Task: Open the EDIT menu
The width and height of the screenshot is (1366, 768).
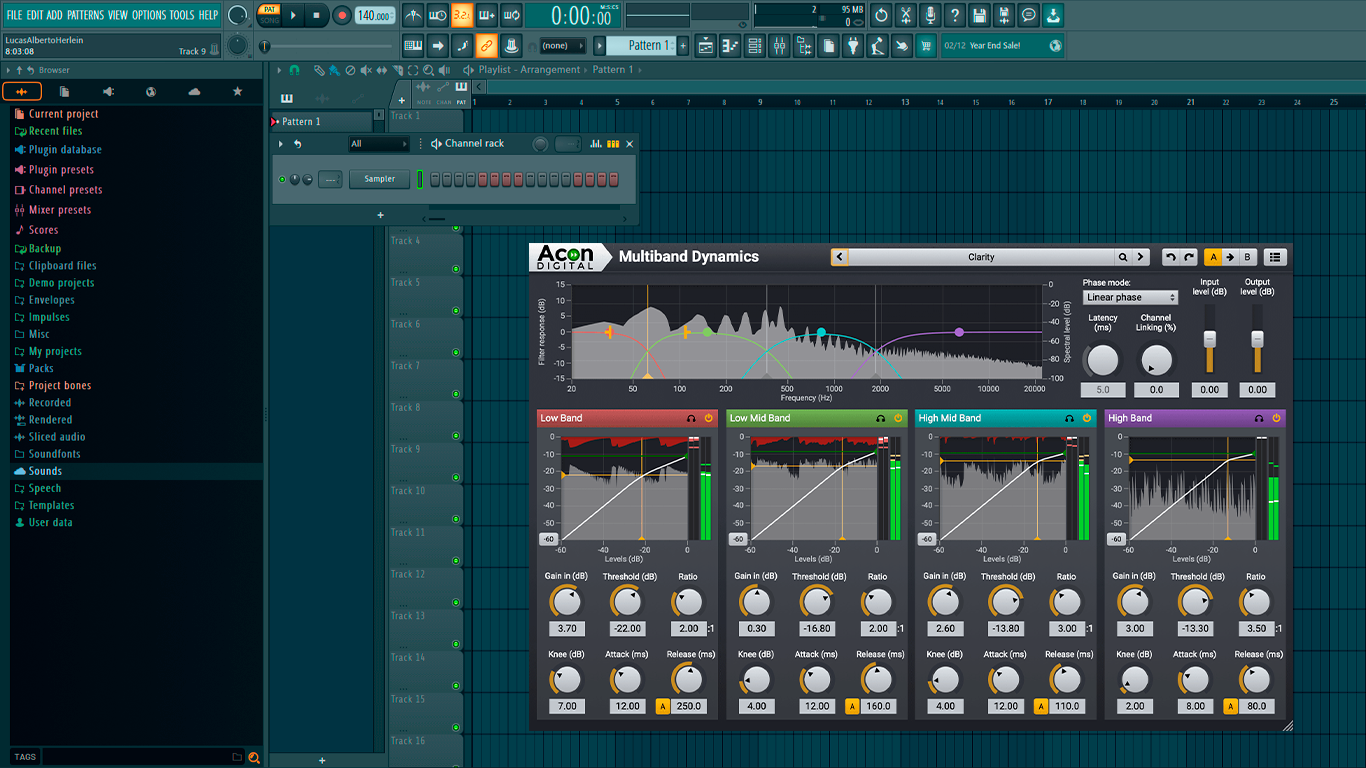Action: pyautogui.click(x=34, y=15)
